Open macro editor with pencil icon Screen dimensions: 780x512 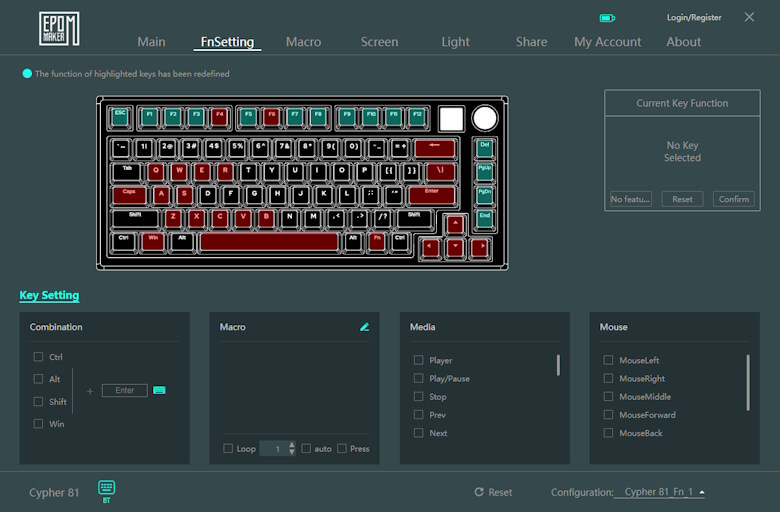coord(365,327)
